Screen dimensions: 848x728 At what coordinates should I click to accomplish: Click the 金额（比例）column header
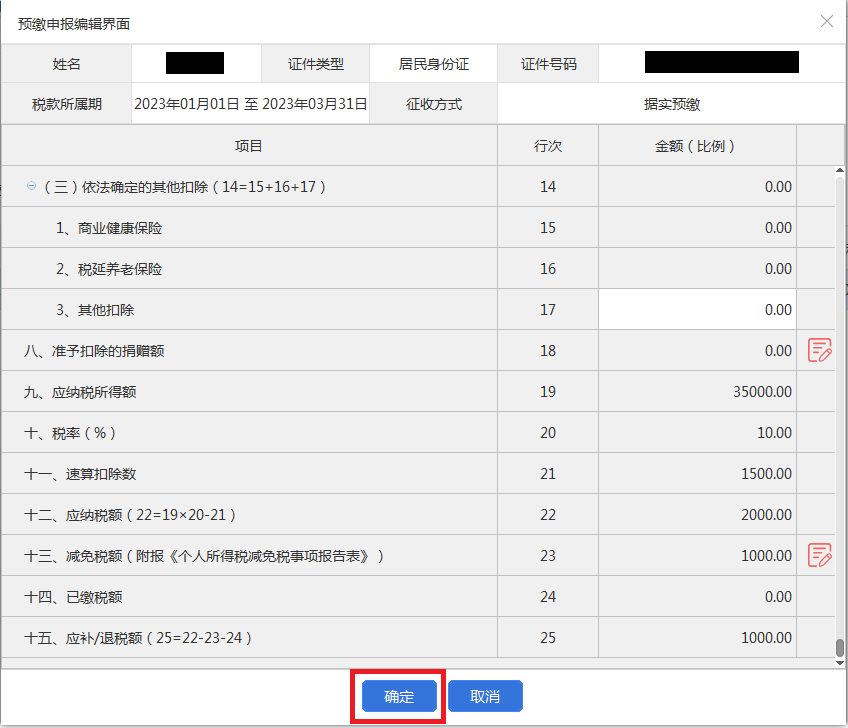point(697,145)
